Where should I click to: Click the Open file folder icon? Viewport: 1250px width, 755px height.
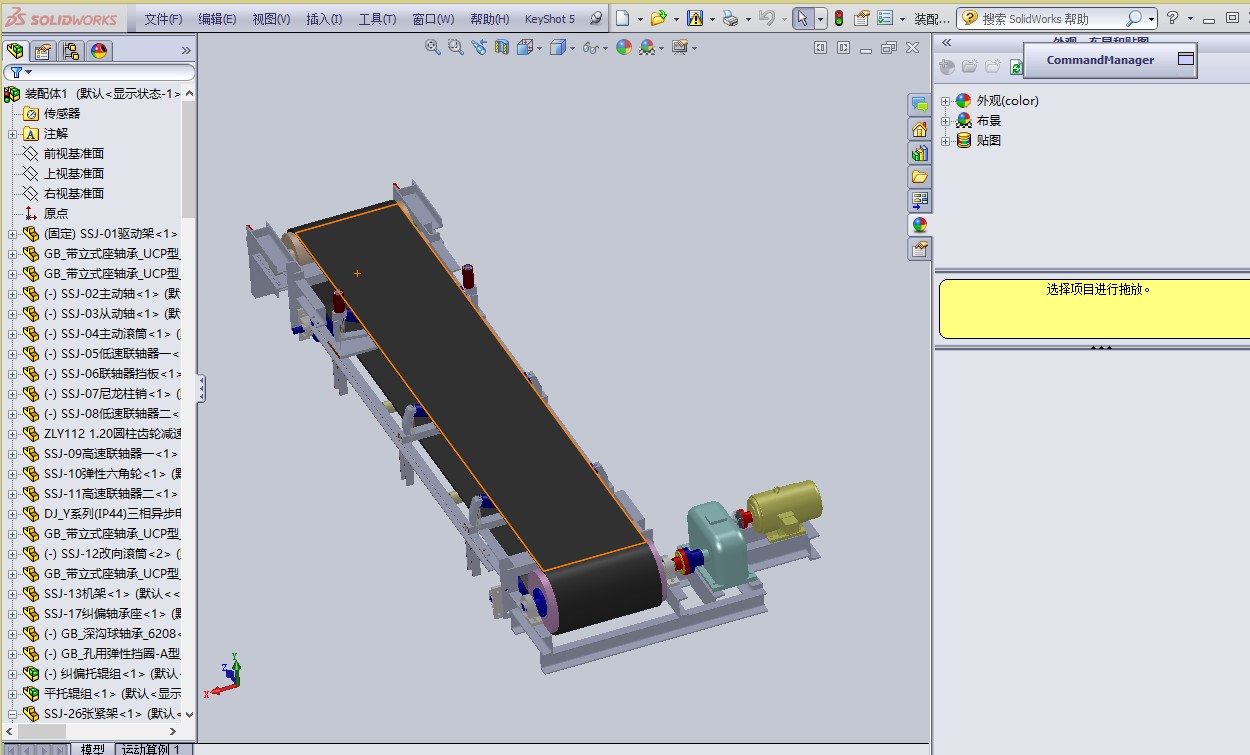658,18
